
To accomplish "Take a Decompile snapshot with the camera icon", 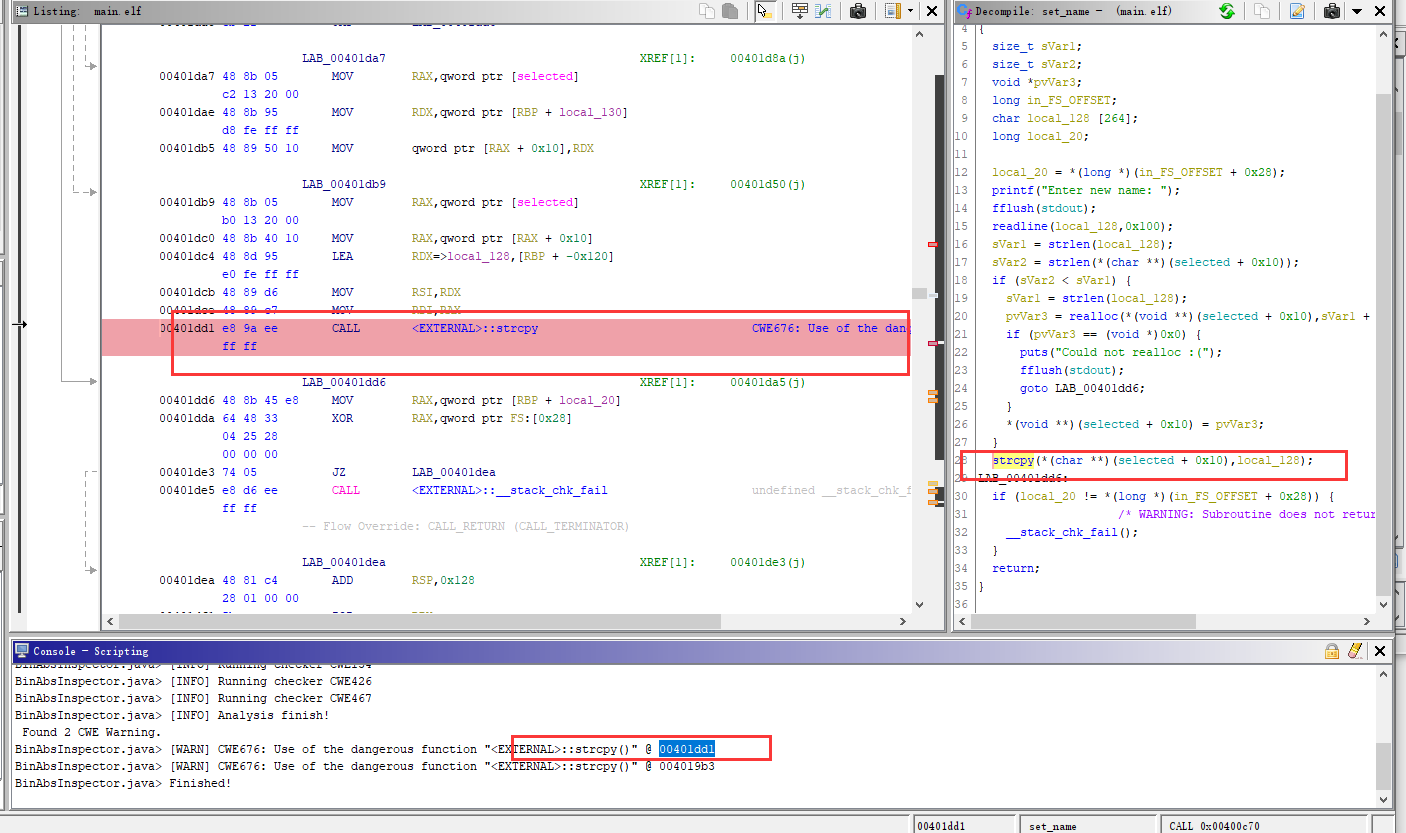I will coord(1332,11).
